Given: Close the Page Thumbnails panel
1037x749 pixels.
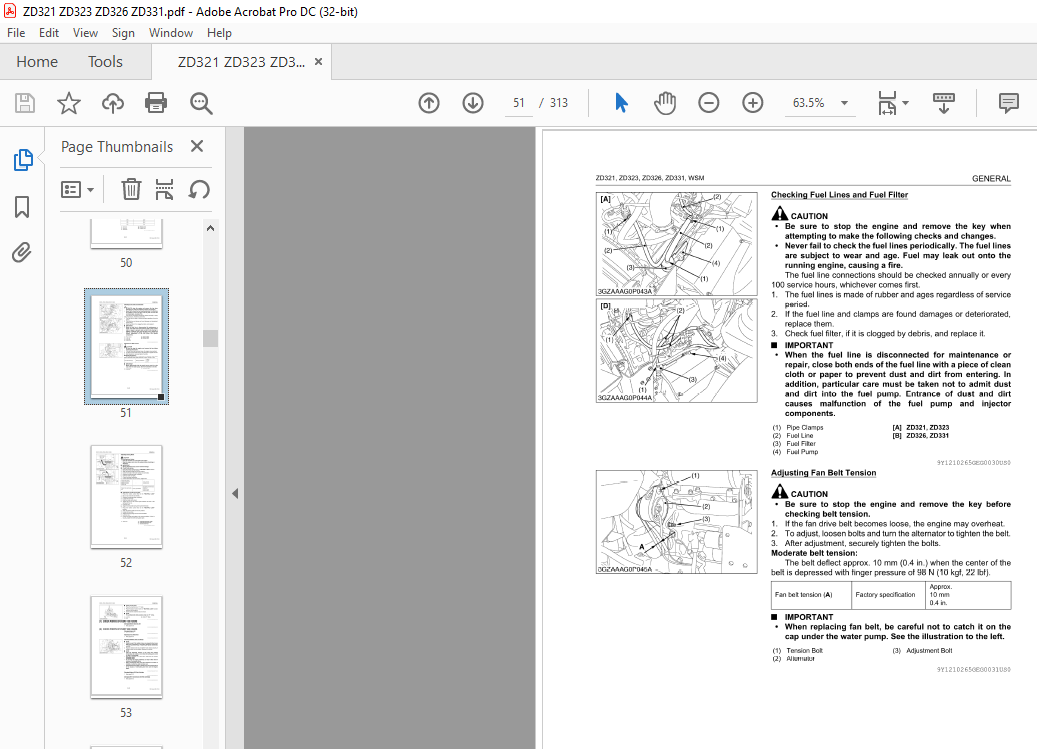Looking at the screenshot, I should (x=197, y=146).
